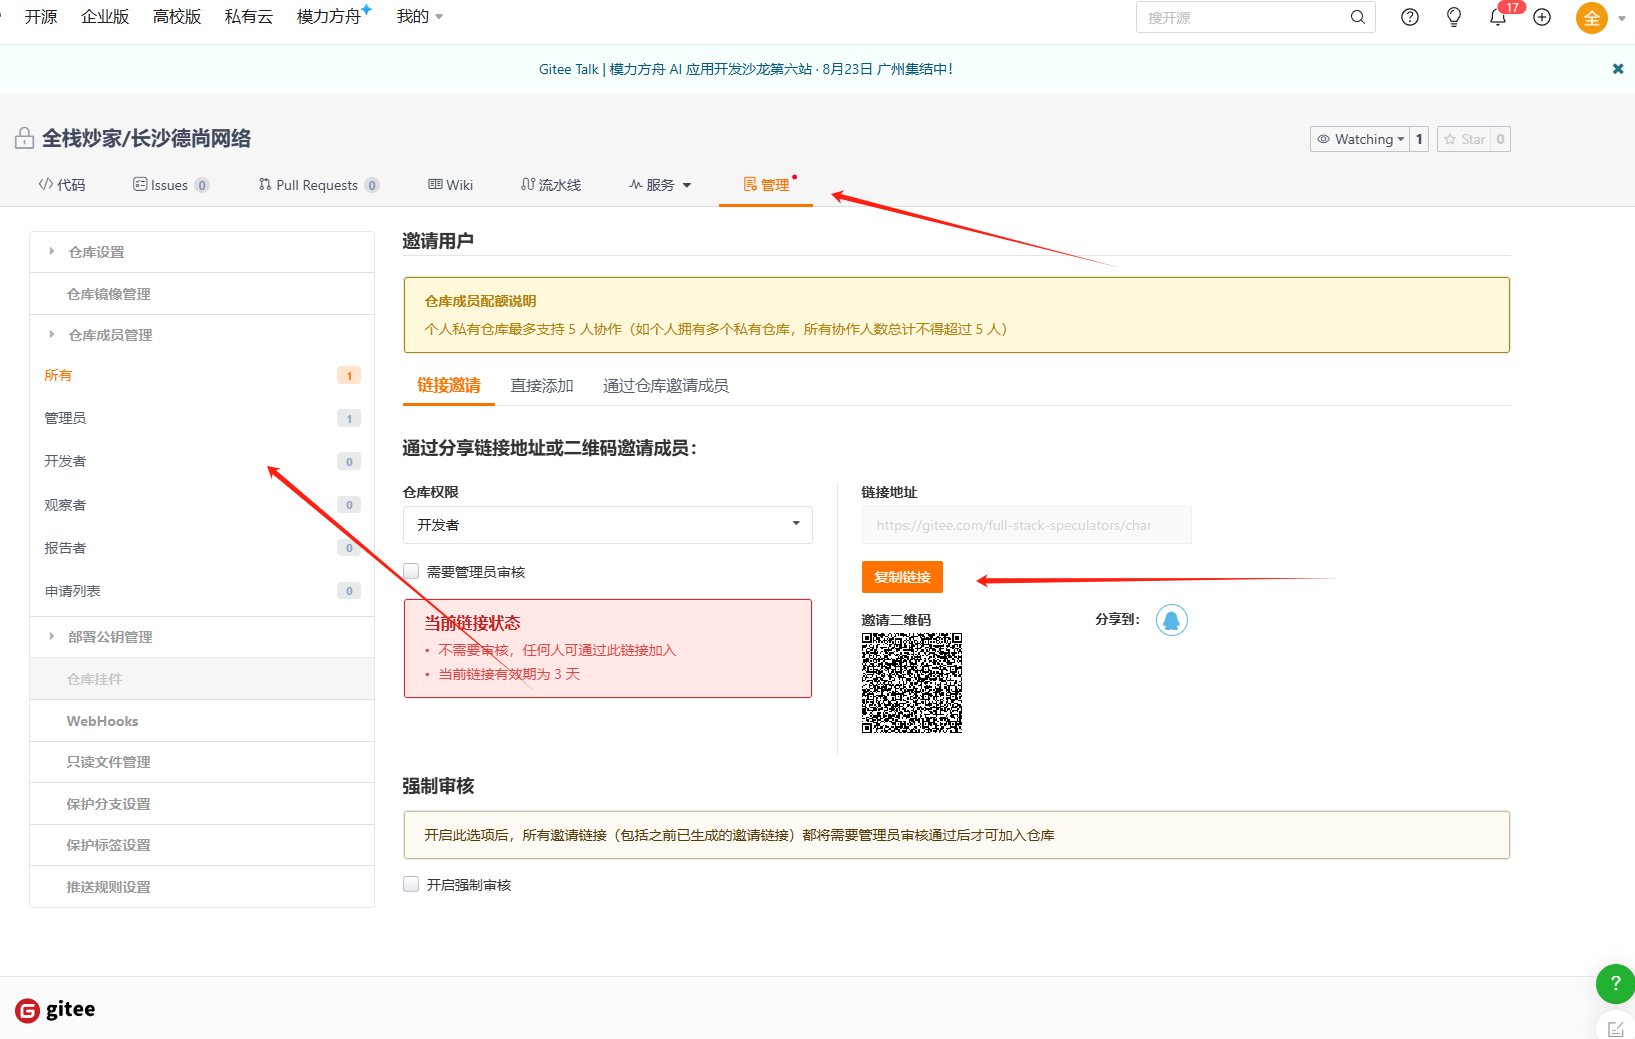Open the help question mark icon in header
1635x1039 pixels.
[1409, 17]
